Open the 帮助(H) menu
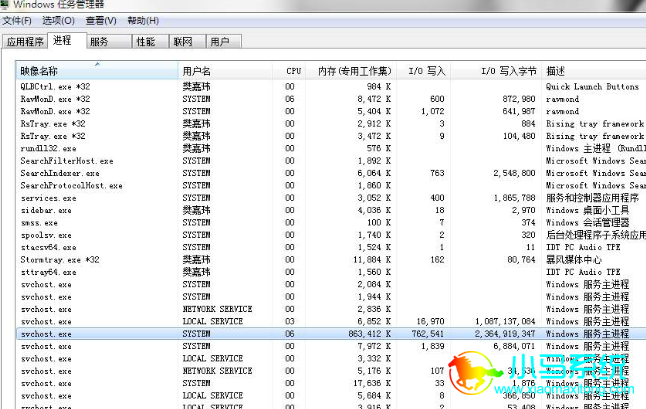Screen dimensions: 646x409 tap(143, 21)
